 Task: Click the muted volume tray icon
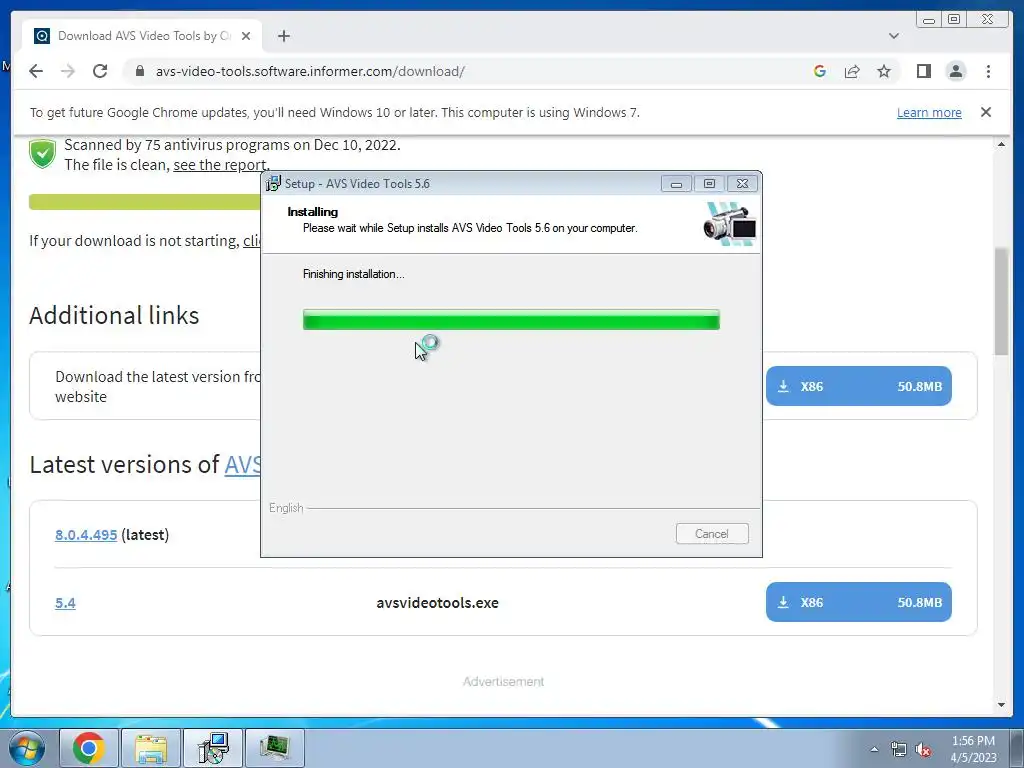[x=923, y=749]
